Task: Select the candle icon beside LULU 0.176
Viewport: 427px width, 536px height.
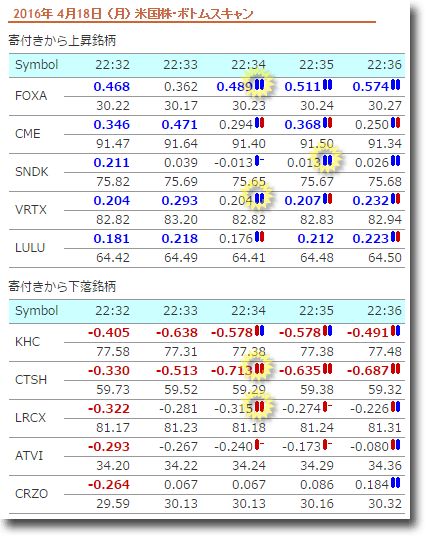Action: pos(259,236)
